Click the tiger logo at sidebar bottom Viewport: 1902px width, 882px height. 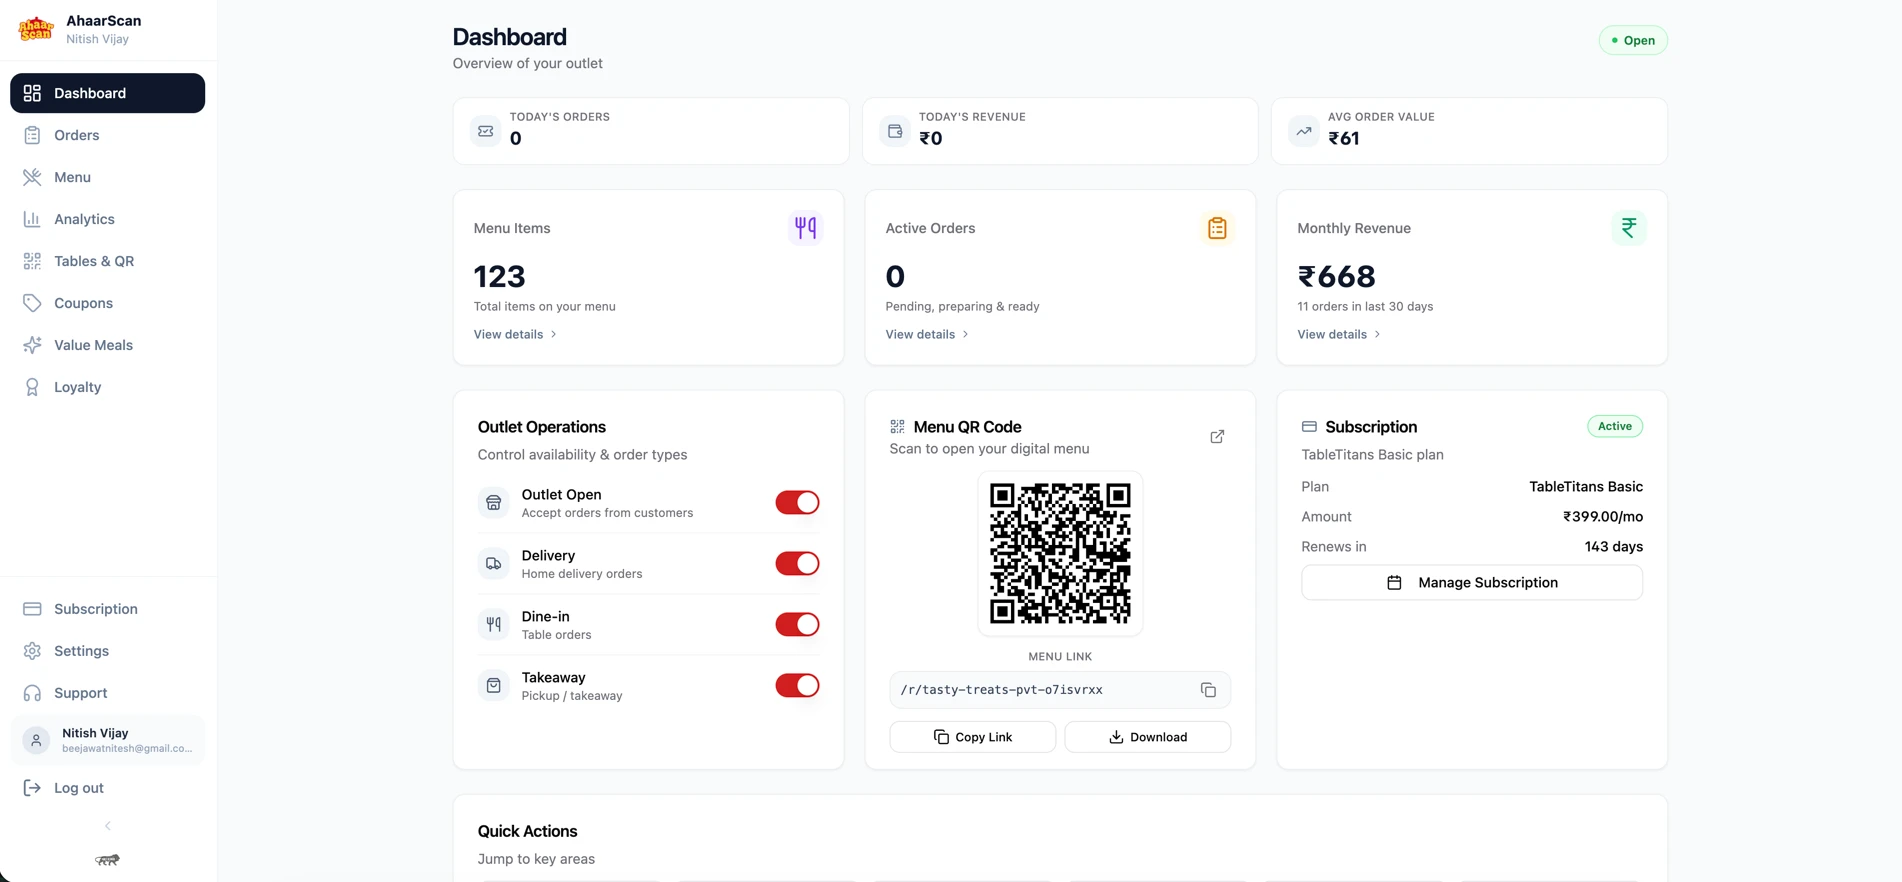107,859
